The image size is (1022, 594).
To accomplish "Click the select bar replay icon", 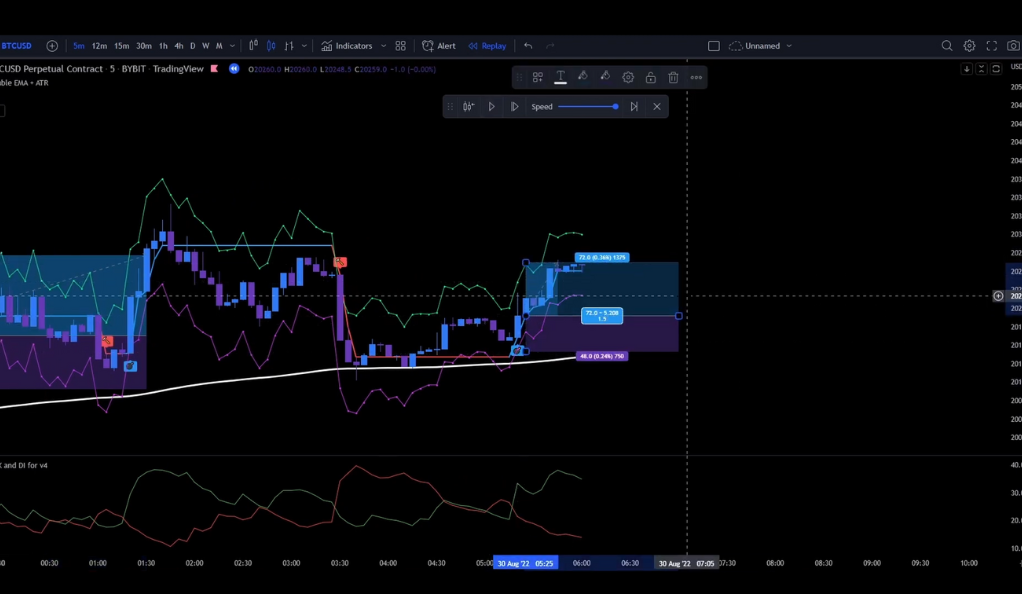I will [469, 106].
